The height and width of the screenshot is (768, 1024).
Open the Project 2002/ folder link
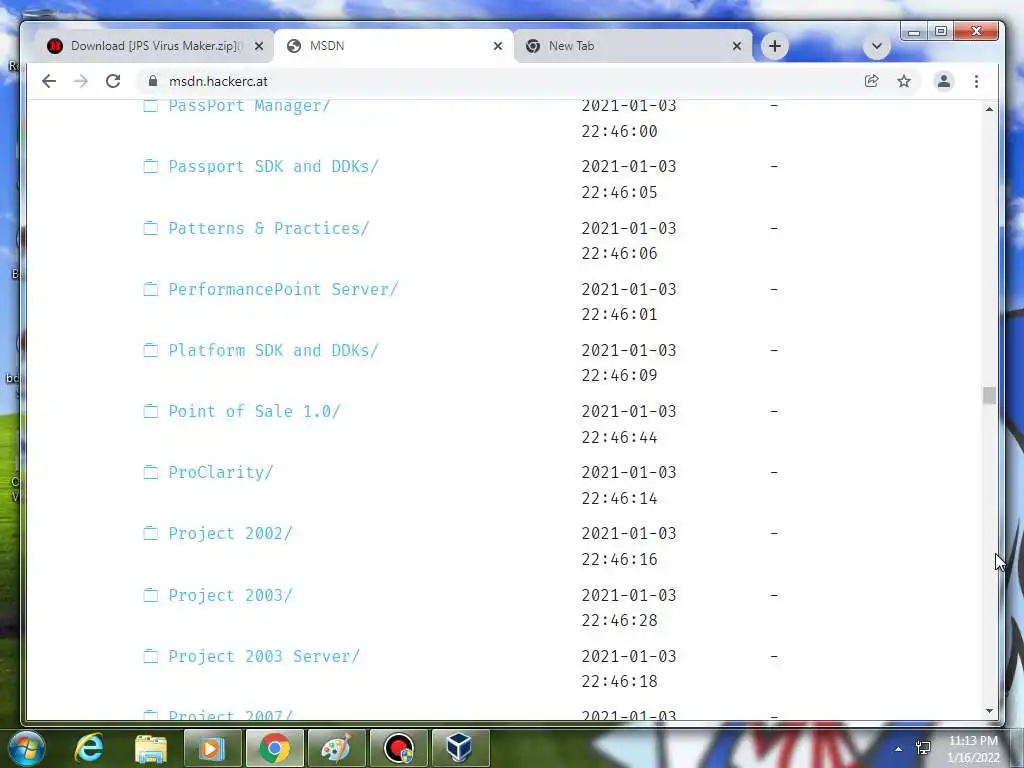click(230, 534)
